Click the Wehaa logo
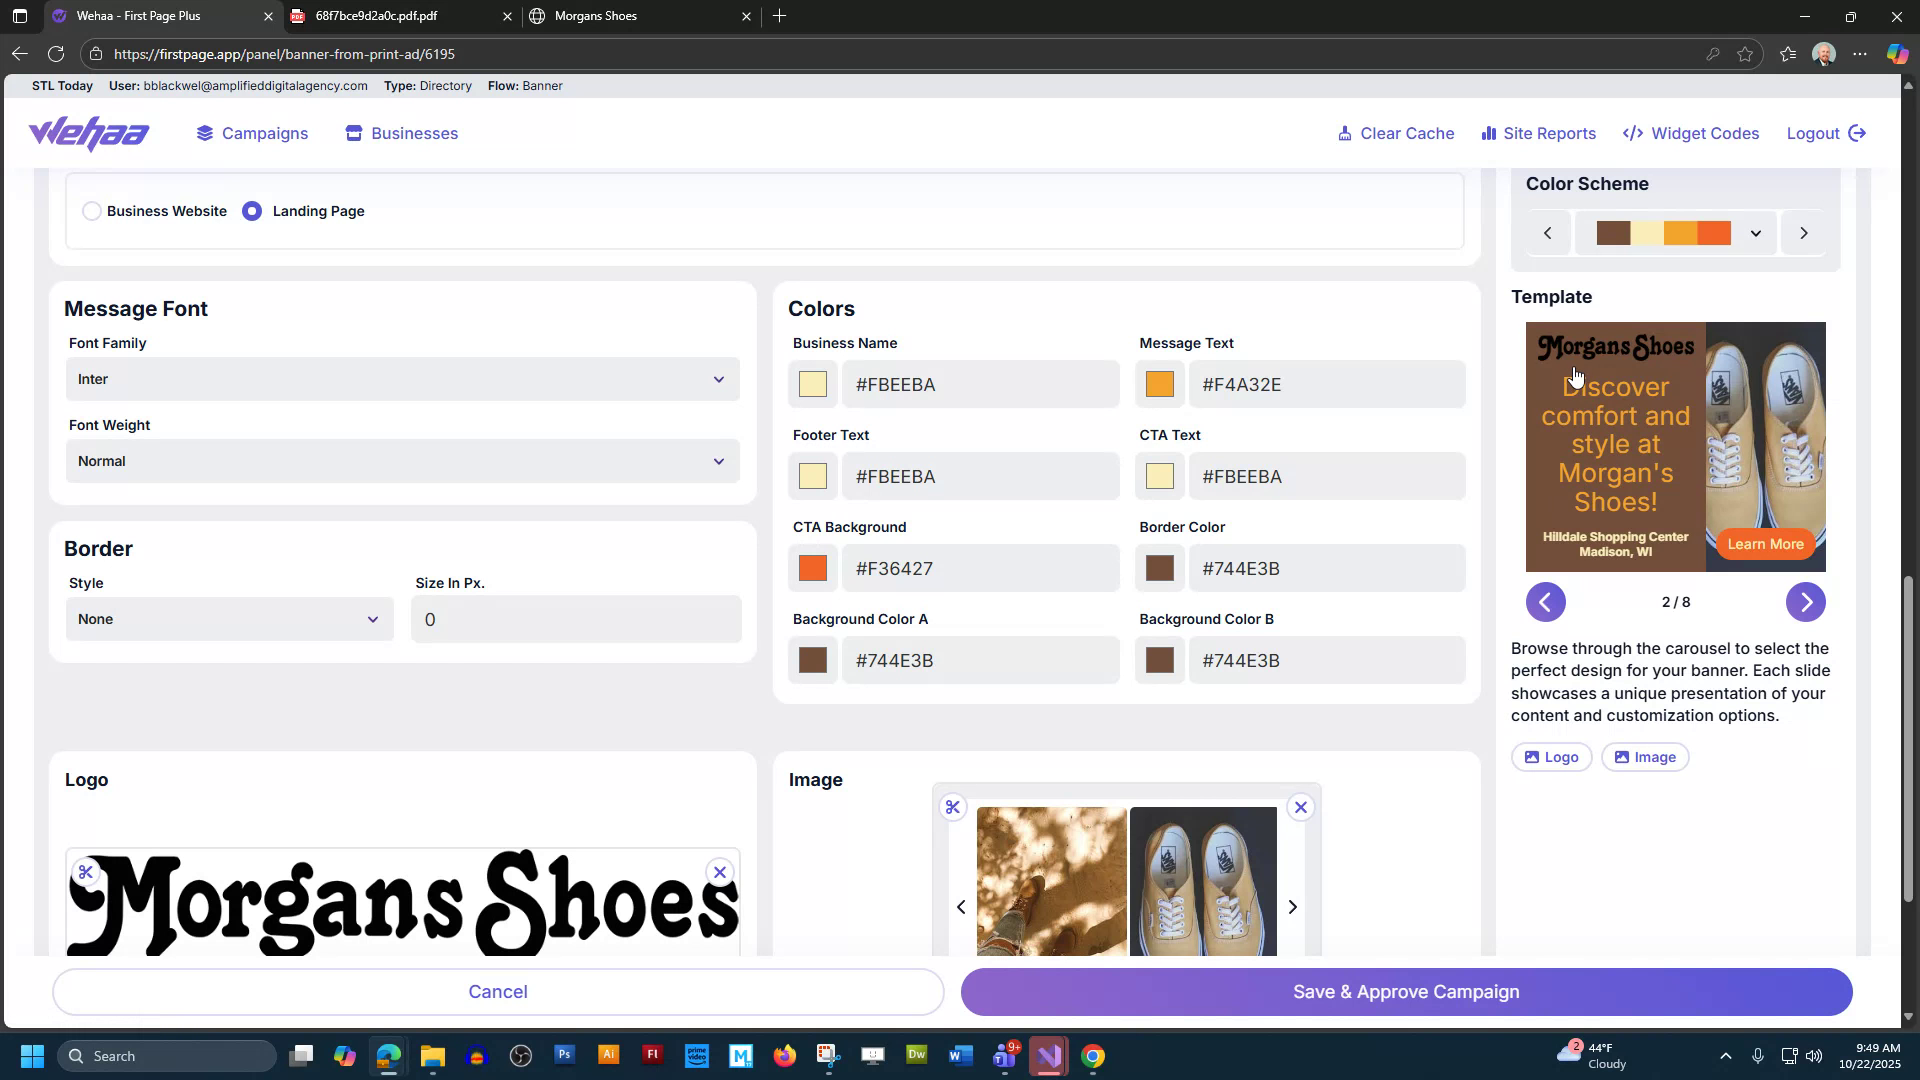The image size is (1920, 1080). pyautogui.click(x=88, y=133)
